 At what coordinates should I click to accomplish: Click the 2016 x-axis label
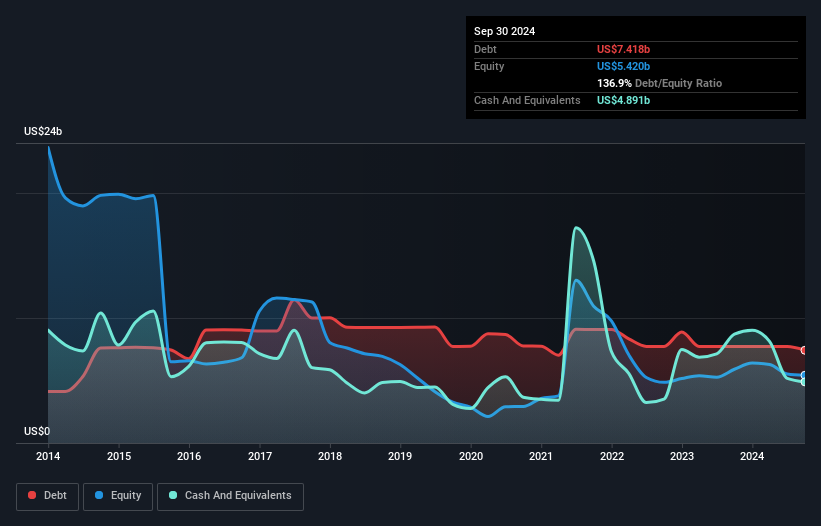(x=189, y=456)
